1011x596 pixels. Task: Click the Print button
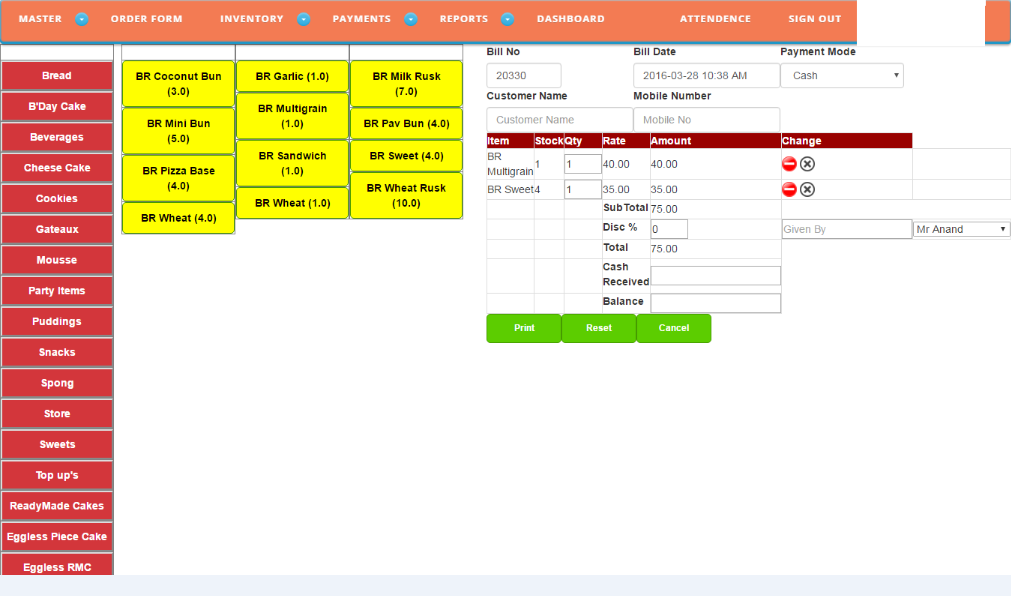[523, 328]
